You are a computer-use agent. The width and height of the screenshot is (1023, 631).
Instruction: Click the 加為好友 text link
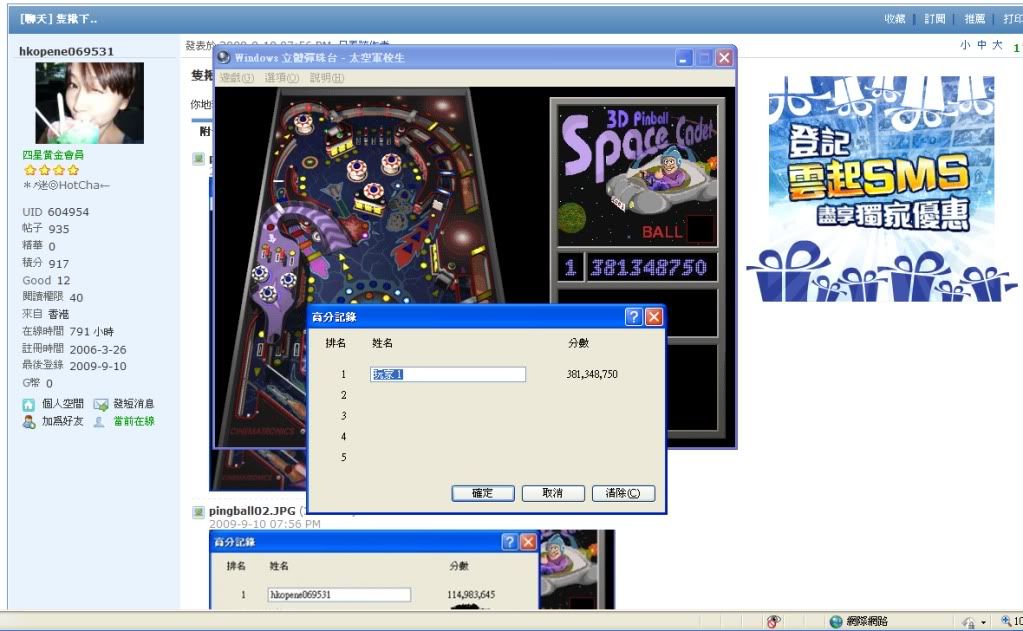click(x=63, y=422)
